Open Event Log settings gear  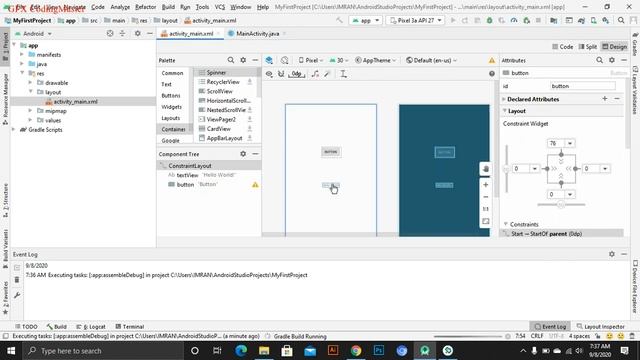(x=612, y=254)
